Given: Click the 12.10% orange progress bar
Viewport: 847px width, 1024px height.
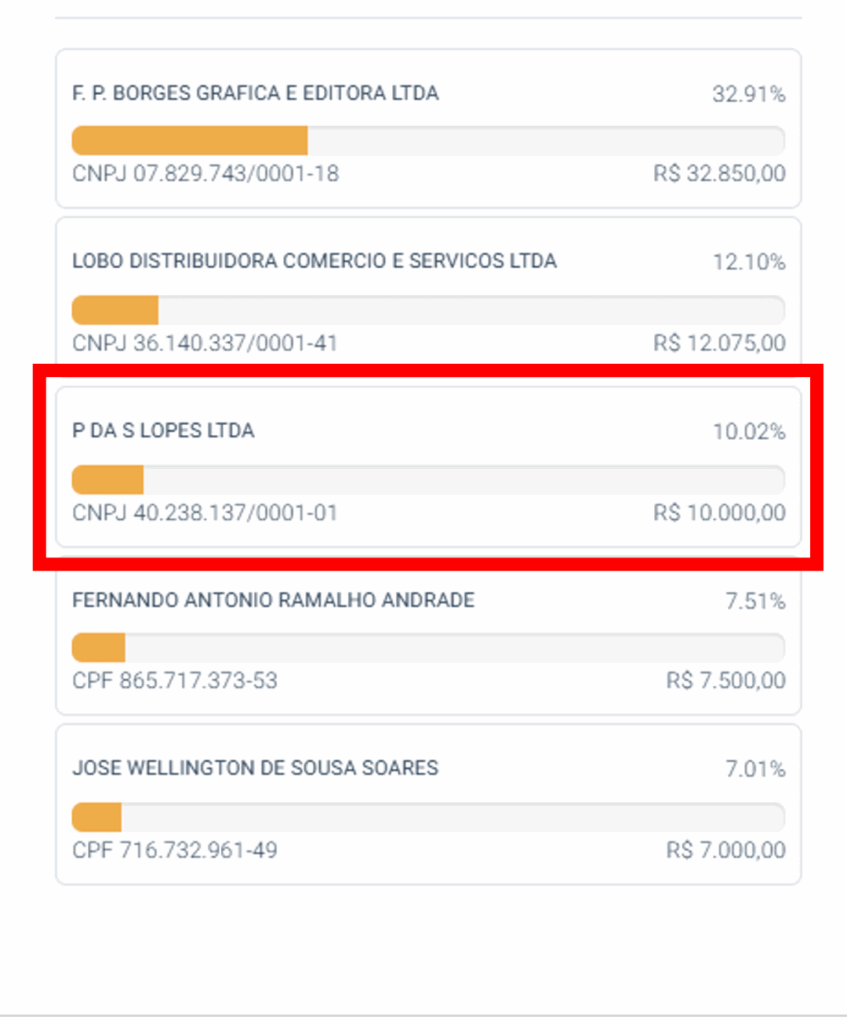Looking at the screenshot, I should tap(428, 310).
